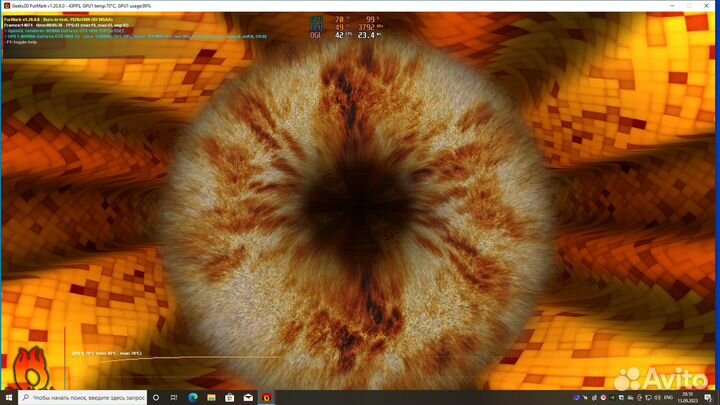The height and width of the screenshot is (405, 720).
Task: Click the pink round tray icon
Action: (603, 398)
